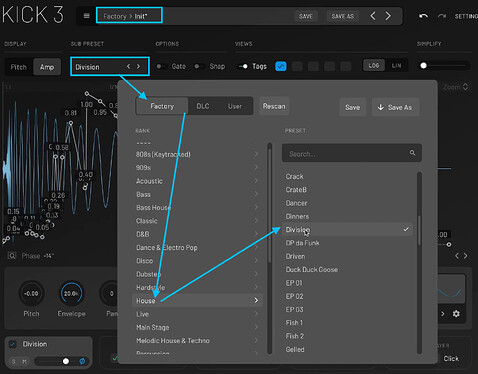
Task: Go to previous preset with top arrow
Action: click(373, 16)
